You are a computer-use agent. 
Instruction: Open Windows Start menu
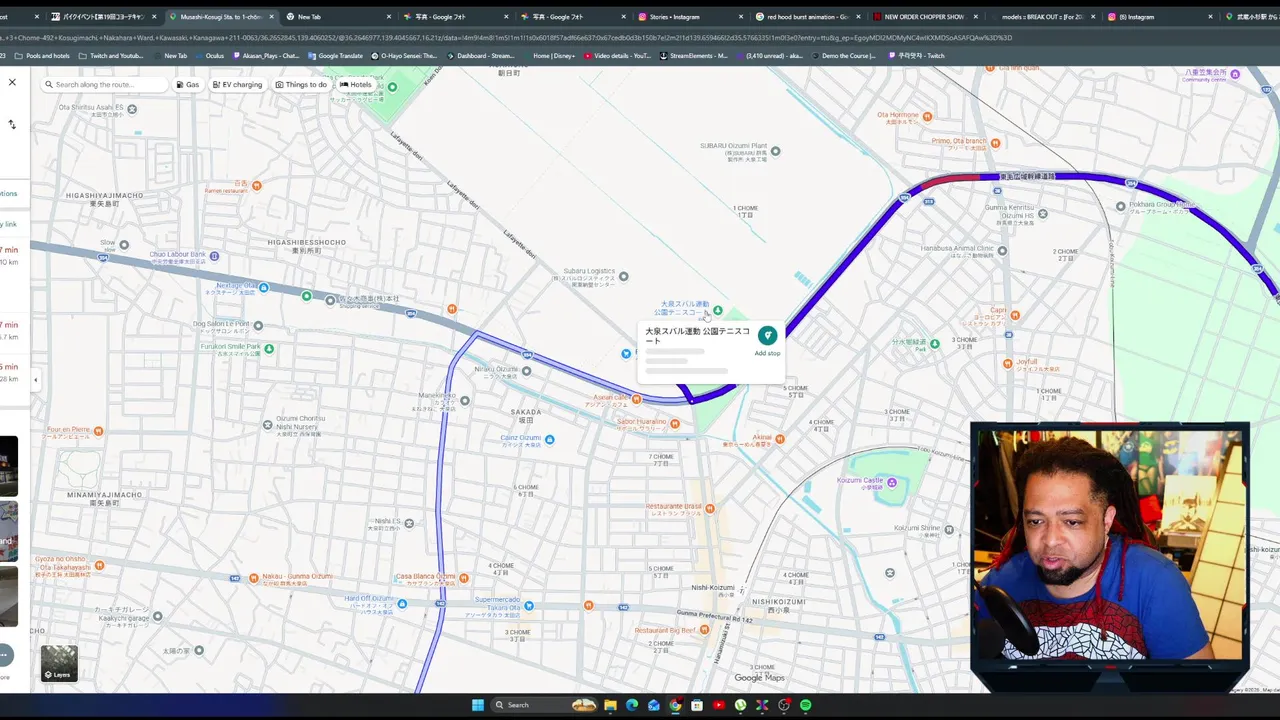tap(478, 705)
